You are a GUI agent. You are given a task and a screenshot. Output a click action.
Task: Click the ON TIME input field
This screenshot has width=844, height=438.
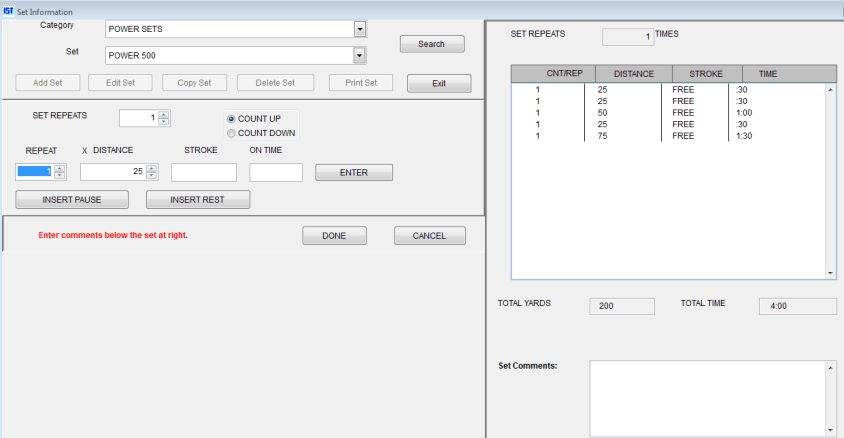pyautogui.click(x=276, y=172)
